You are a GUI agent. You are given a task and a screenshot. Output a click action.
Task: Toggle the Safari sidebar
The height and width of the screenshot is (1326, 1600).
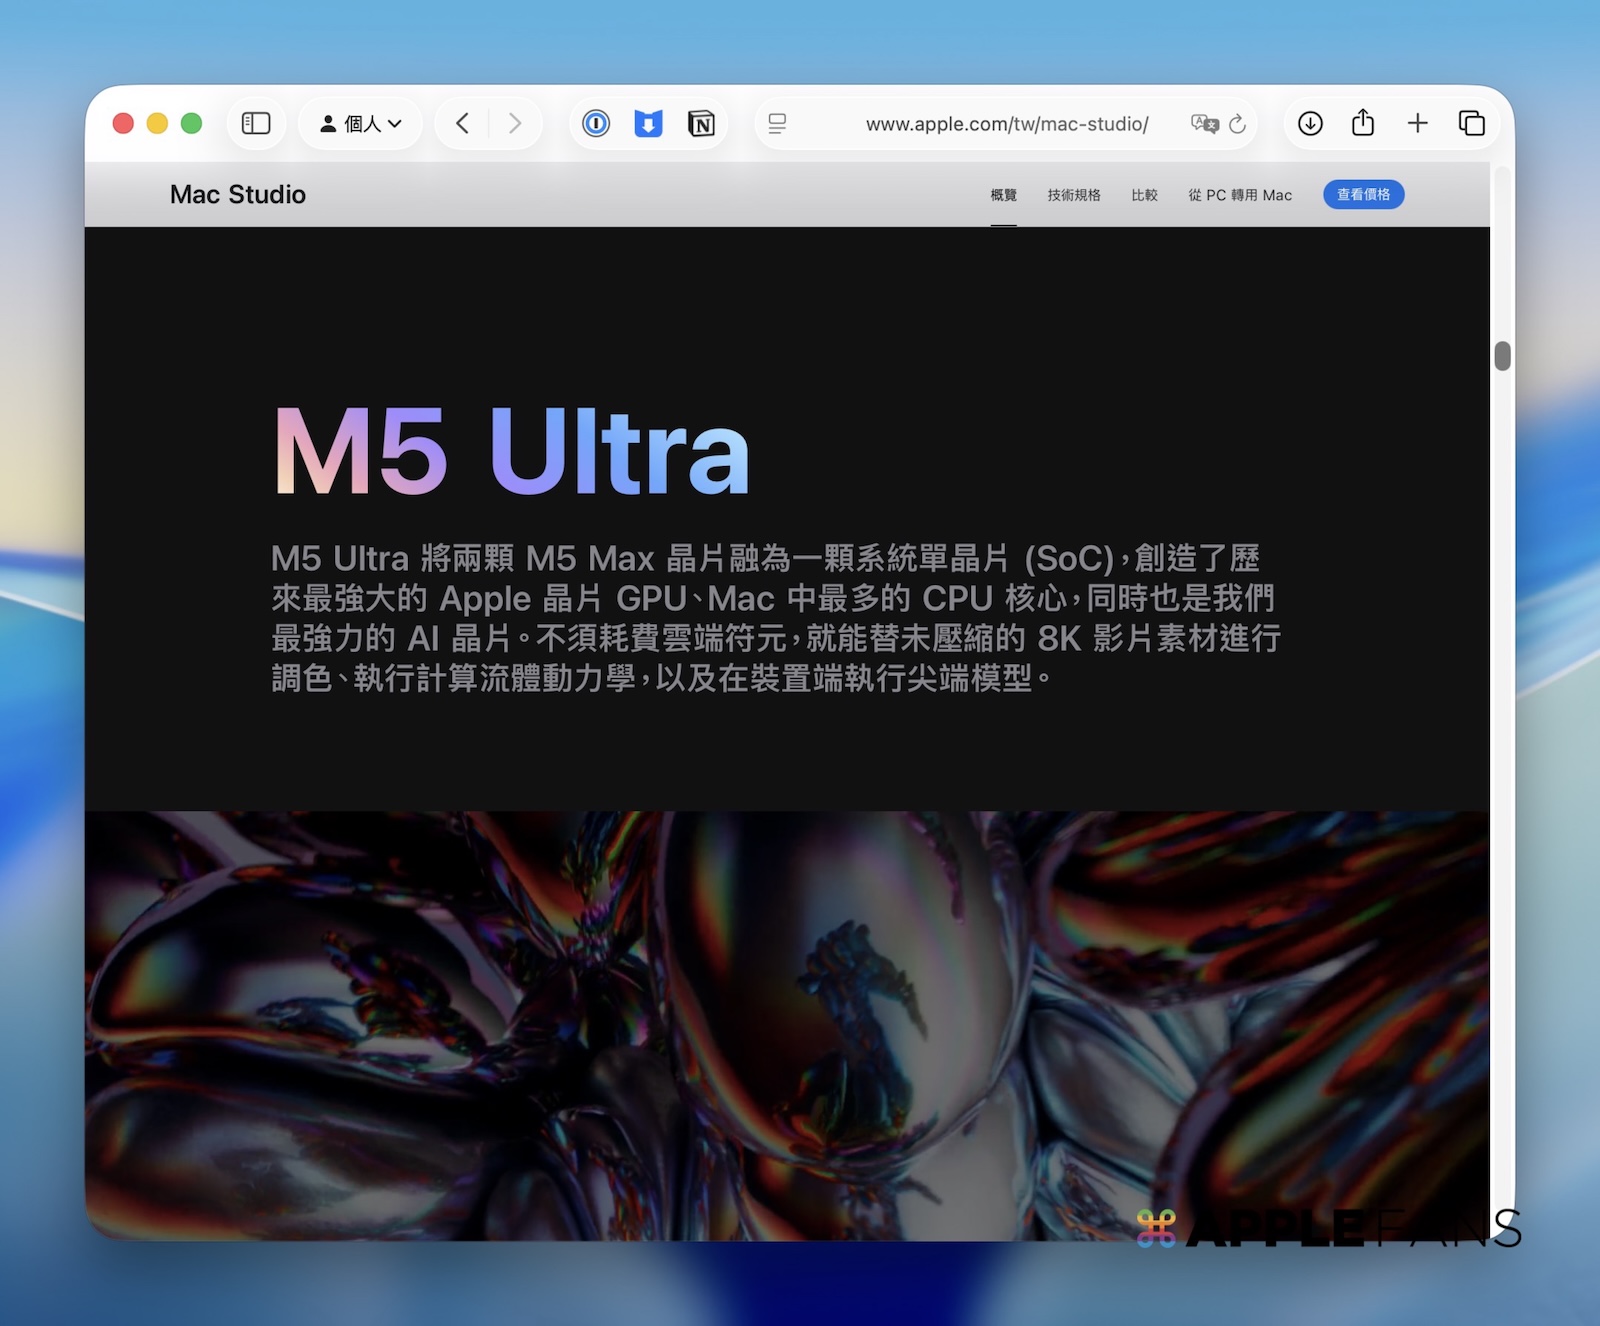[x=256, y=123]
